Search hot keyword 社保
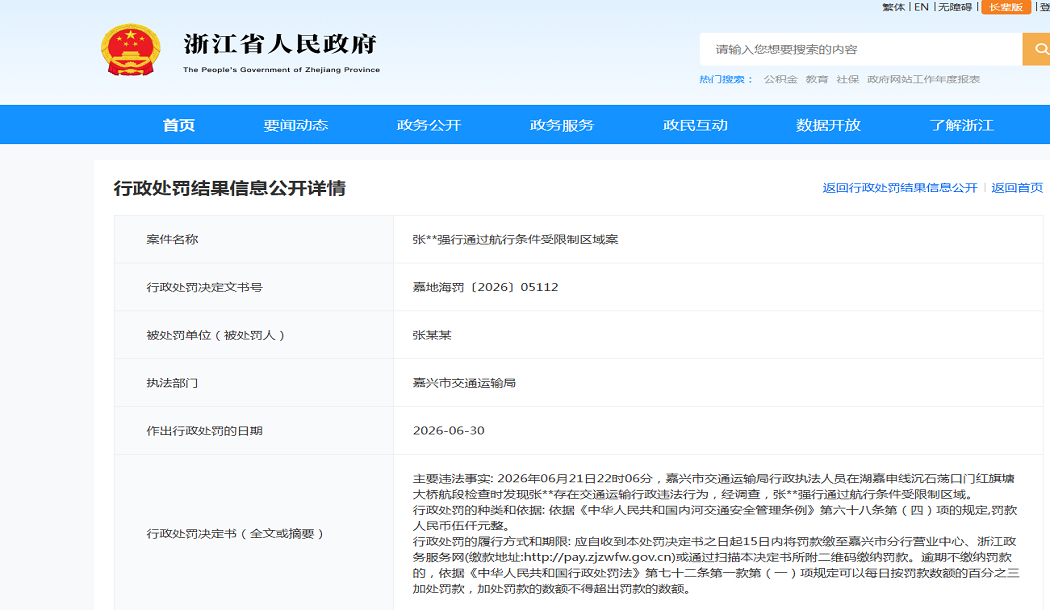The image size is (1050, 610). (x=848, y=79)
